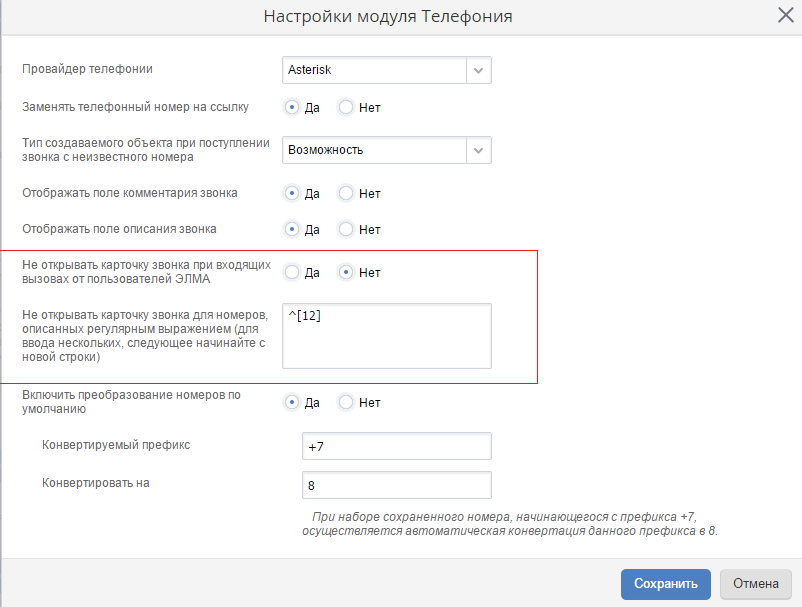The width and height of the screenshot is (802, 607).
Task: Click the Конвертировать на field containing 8
Action: (x=396, y=485)
